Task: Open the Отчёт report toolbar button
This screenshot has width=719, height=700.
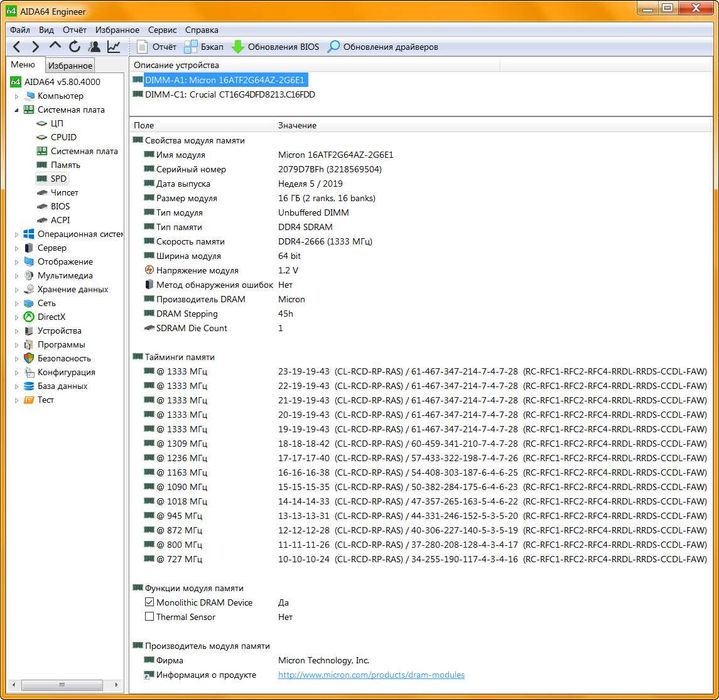Action: [x=156, y=47]
